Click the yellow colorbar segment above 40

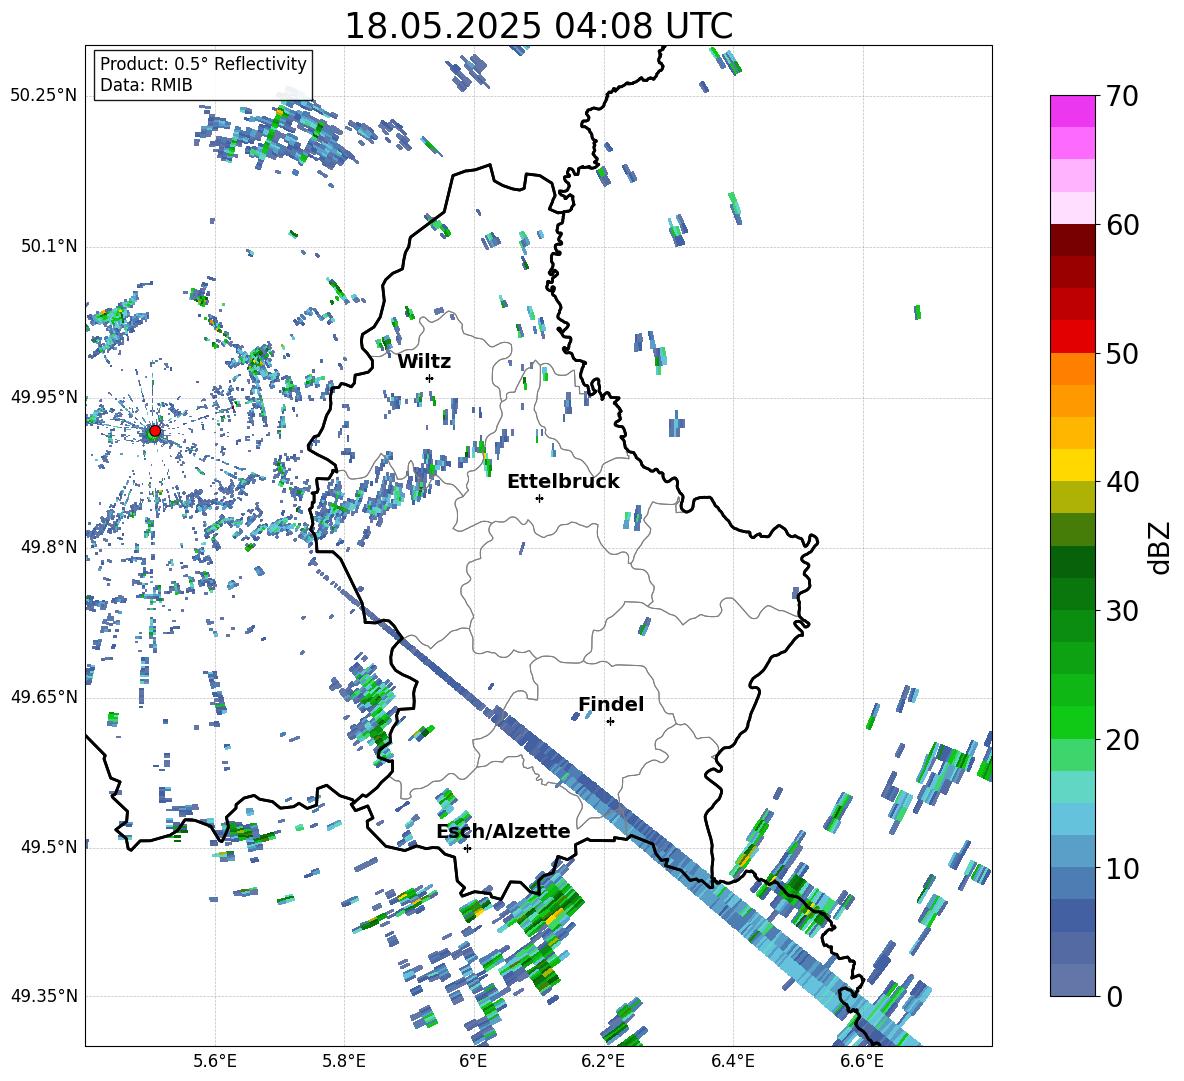[x=1073, y=465]
